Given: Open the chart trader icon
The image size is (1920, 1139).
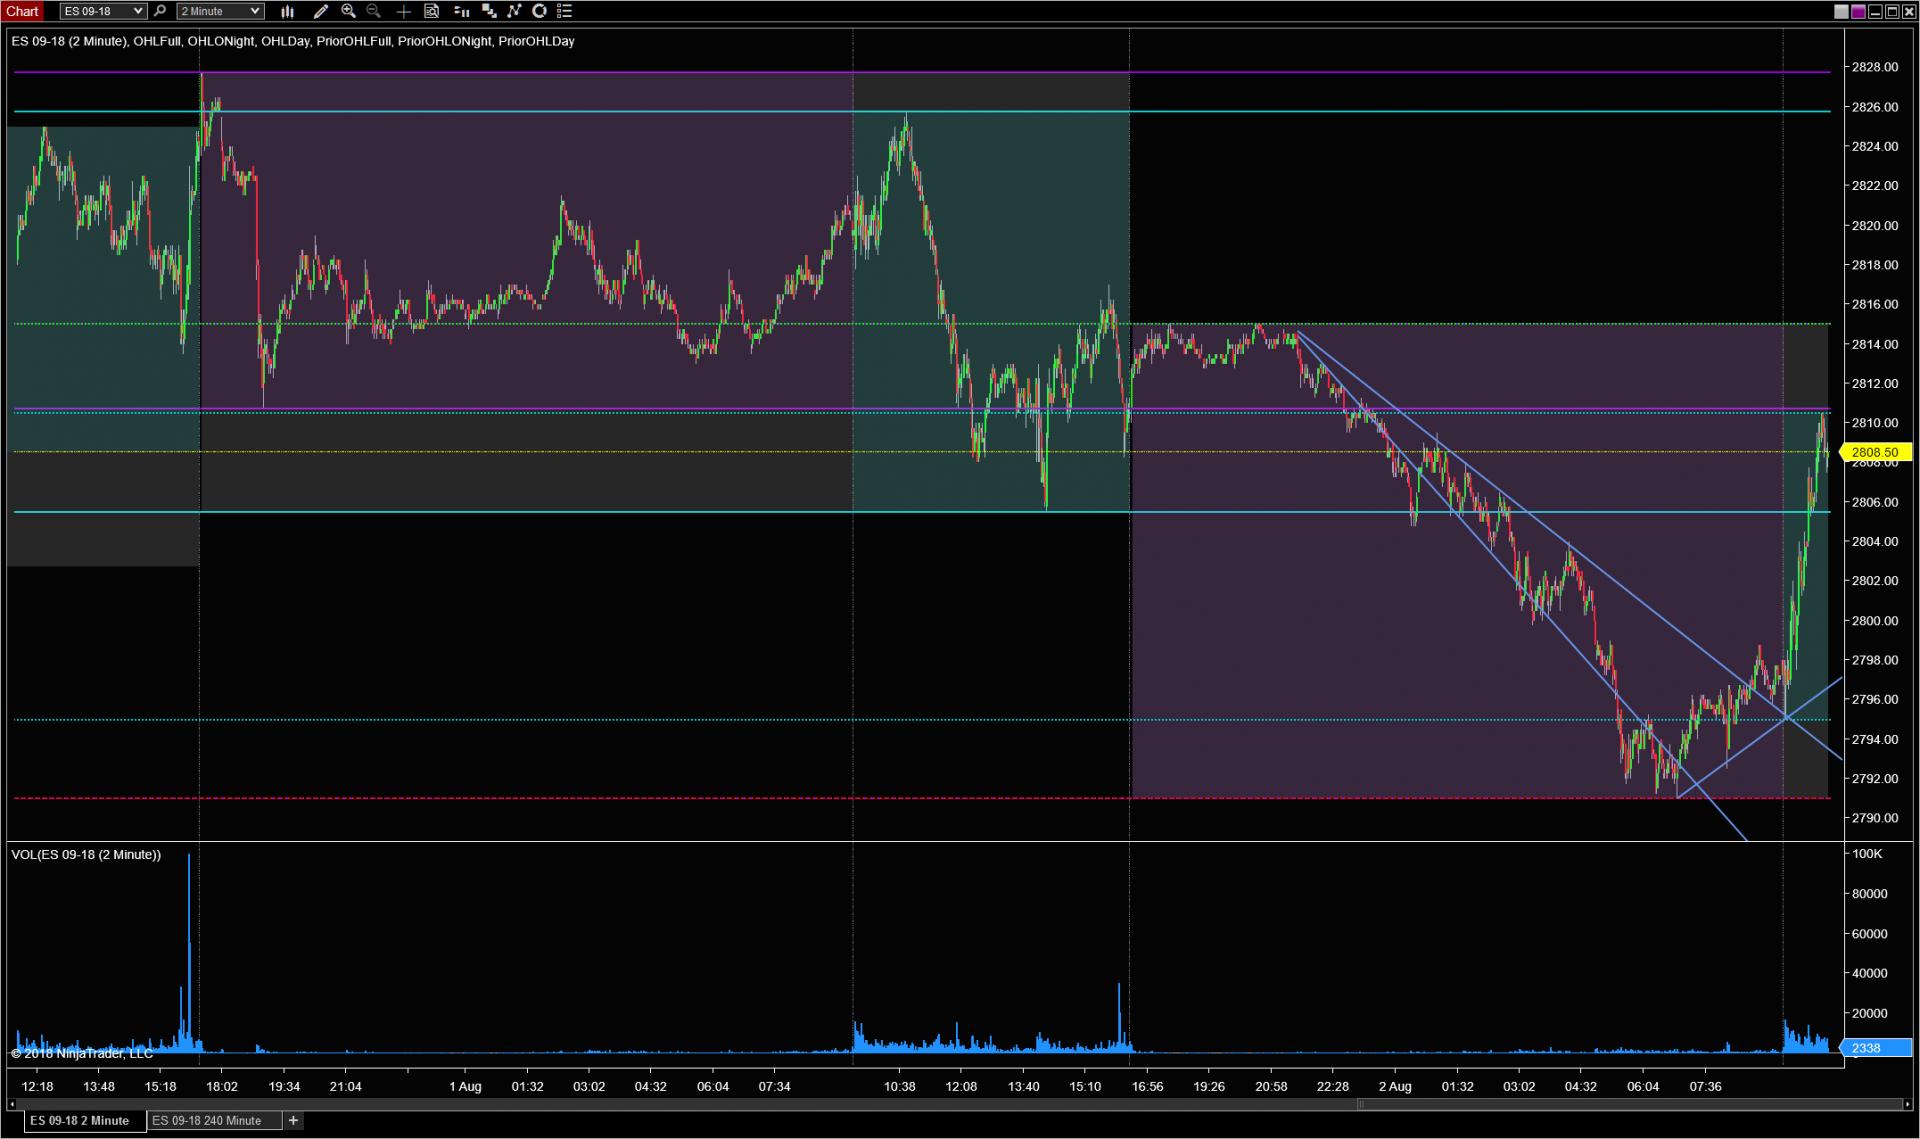Looking at the screenshot, I should [x=461, y=11].
